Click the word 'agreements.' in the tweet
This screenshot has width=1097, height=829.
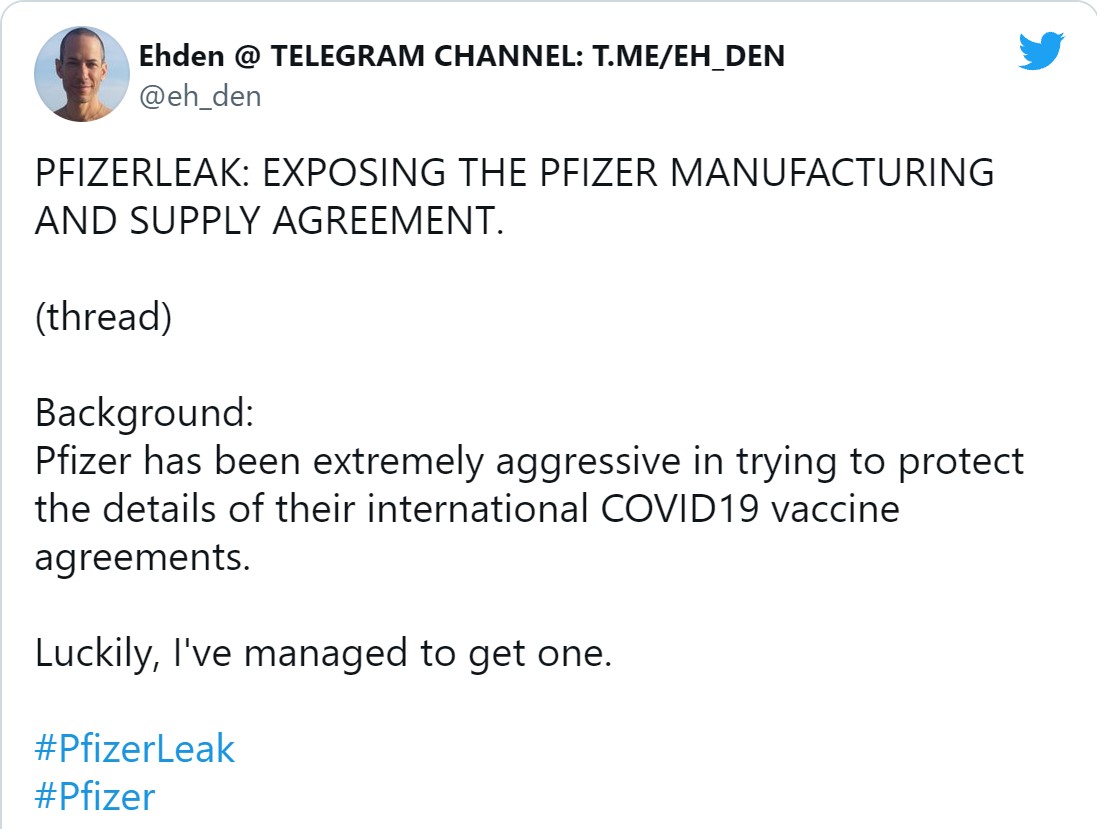143,558
